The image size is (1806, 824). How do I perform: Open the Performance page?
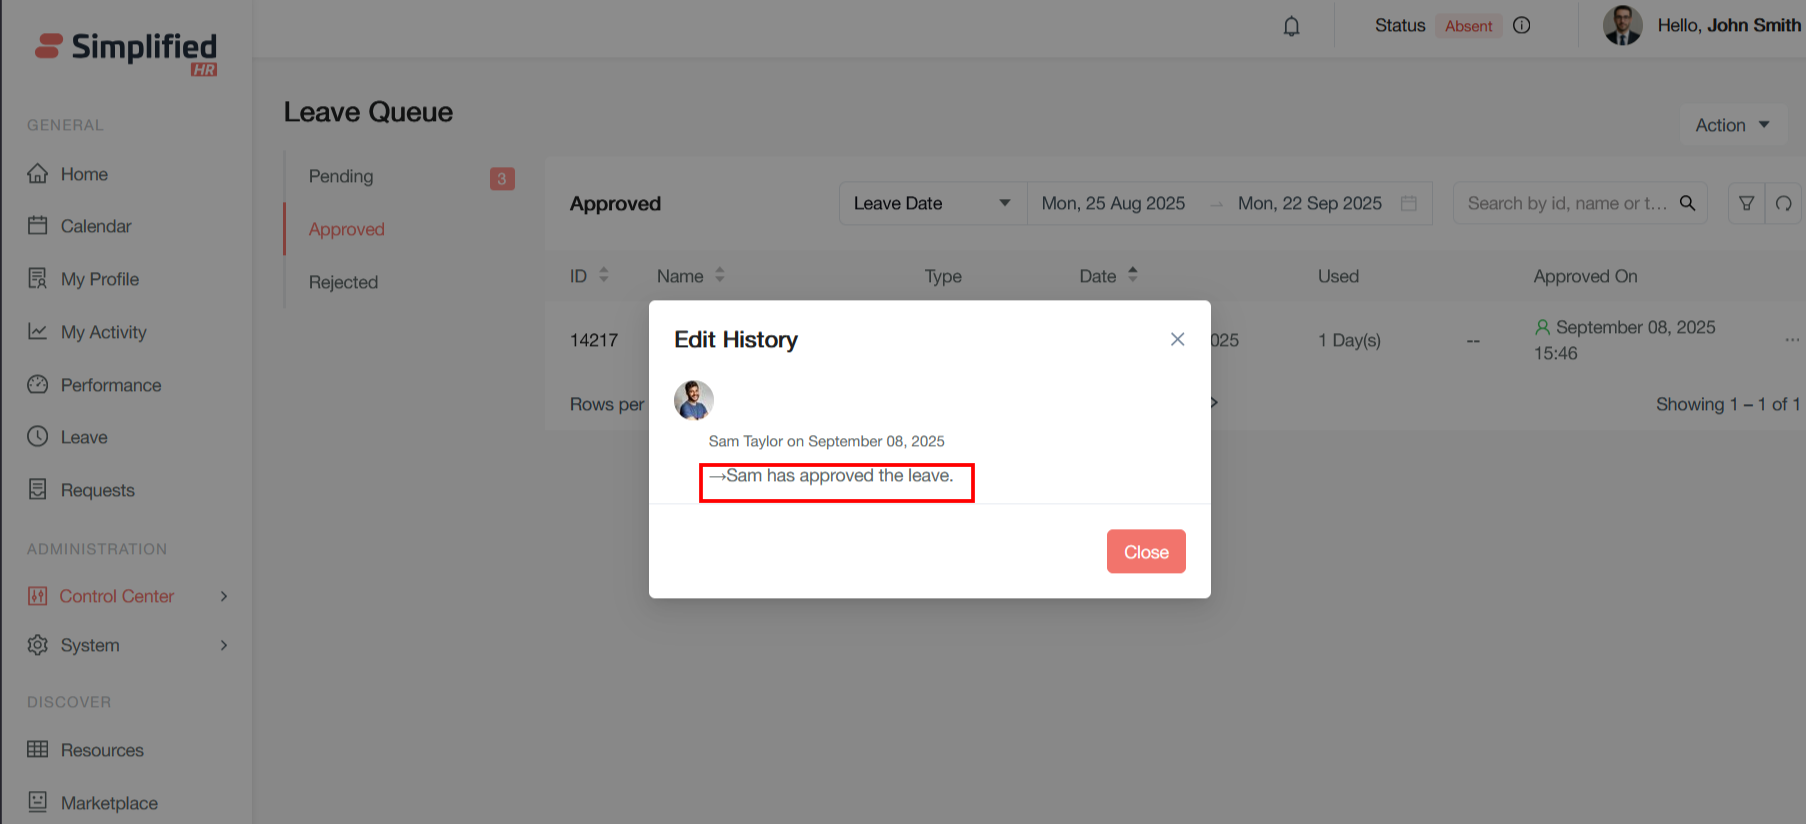coord(110,385)
